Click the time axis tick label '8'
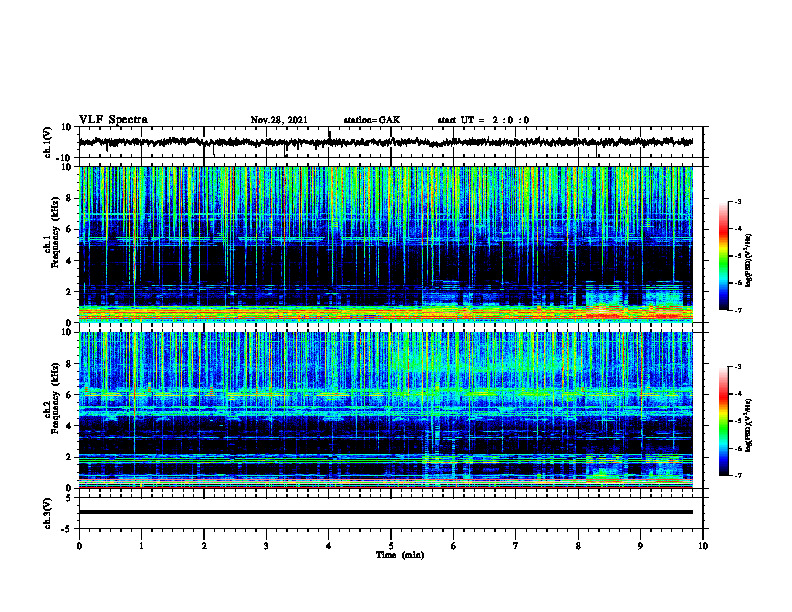The image size is (792, 612). pyautogui.click(x=578, y=546)
